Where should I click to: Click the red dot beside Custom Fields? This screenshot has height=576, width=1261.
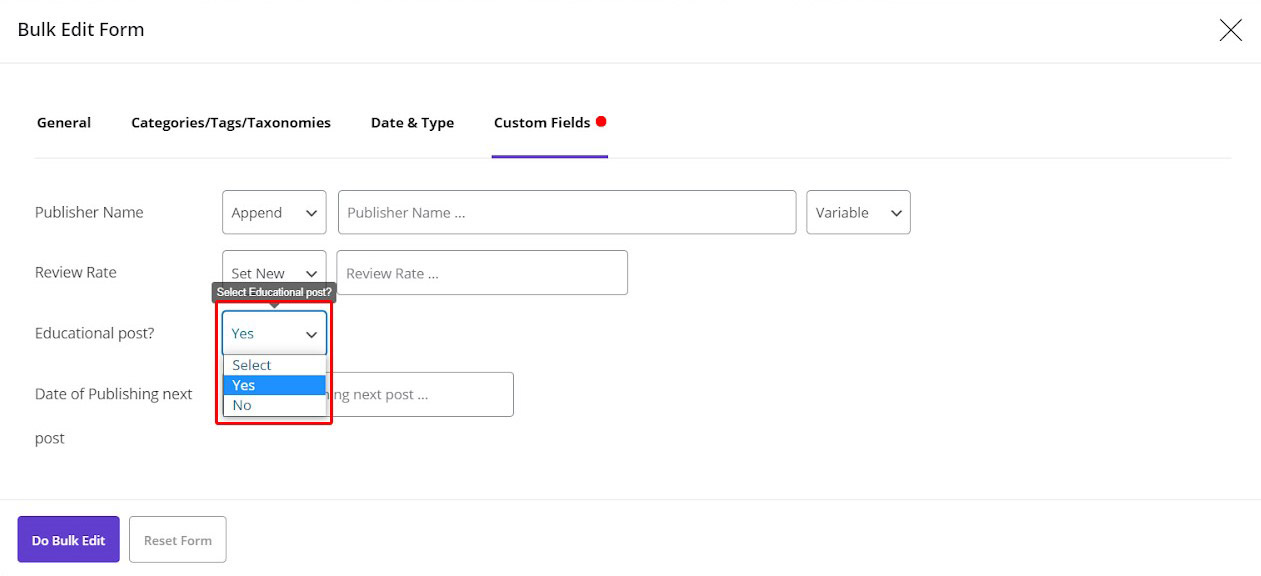click(x=601, y=122)
